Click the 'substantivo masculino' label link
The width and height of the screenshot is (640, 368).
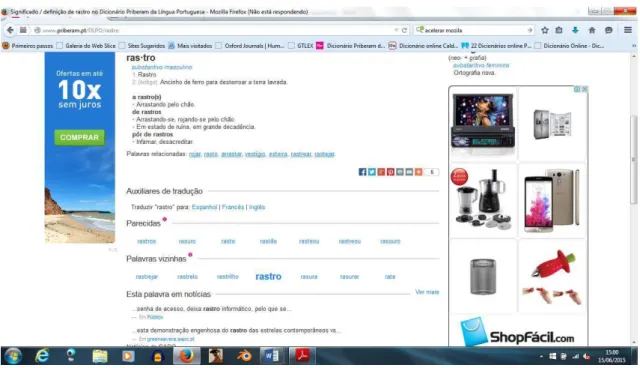[x=162, y=67]
